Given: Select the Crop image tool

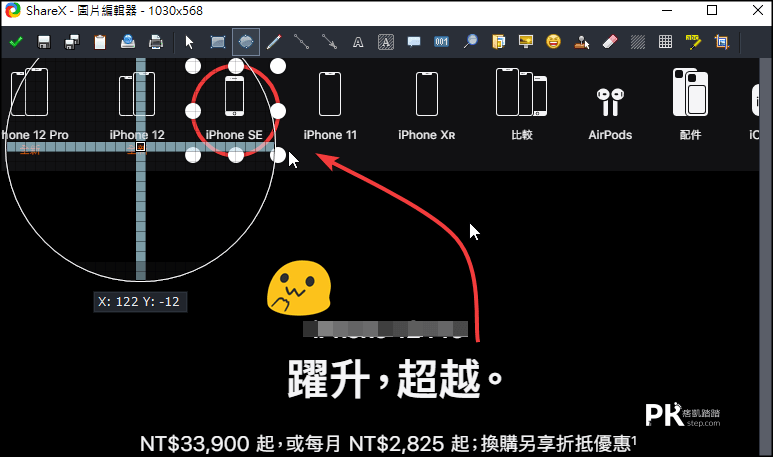Looking at the screenshot, I should tap(721, 42).
